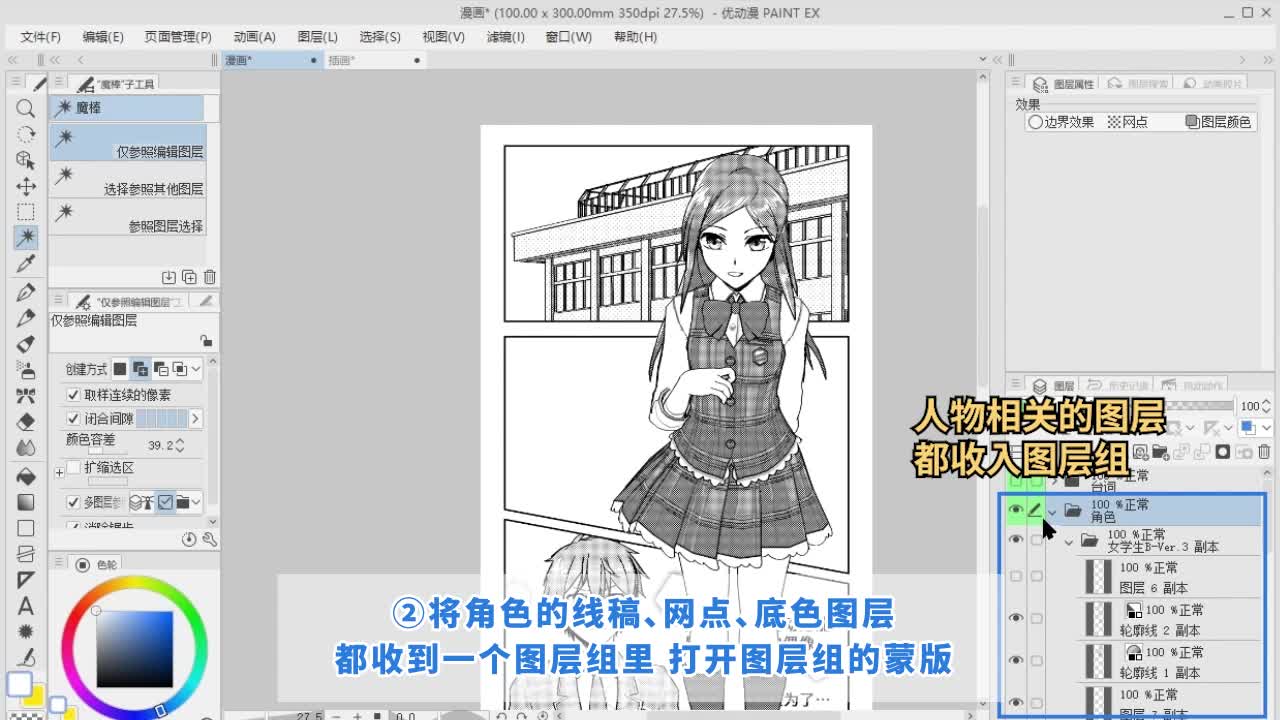Viewport: 1280px width, 720px height.
Task: Open layer opacity dropdown beside 100
Action: (1266, 406)
